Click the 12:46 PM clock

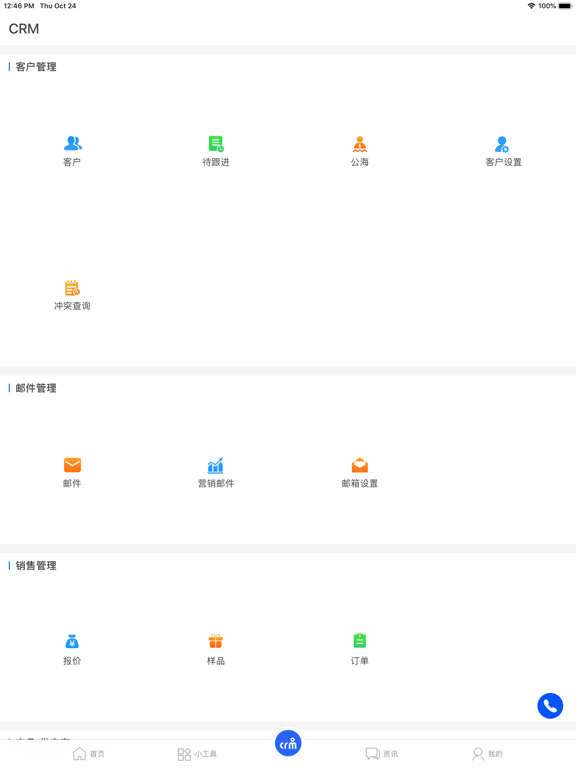pos(19,6)
